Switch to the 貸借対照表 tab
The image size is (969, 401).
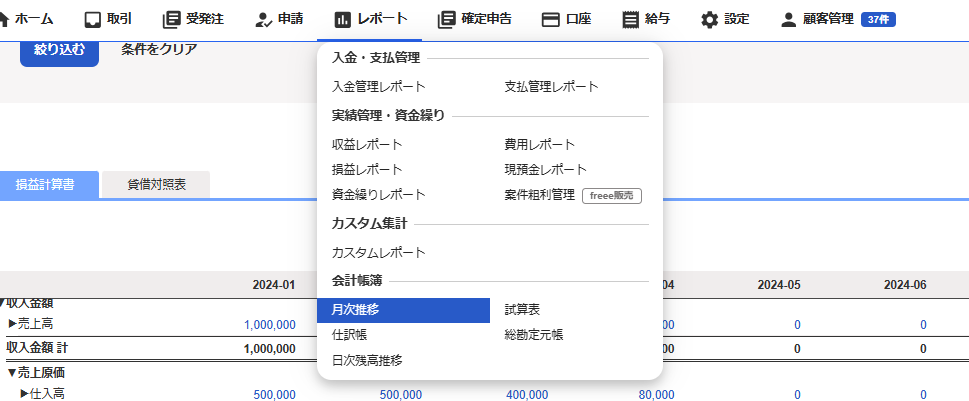click(x=156, y=185)
